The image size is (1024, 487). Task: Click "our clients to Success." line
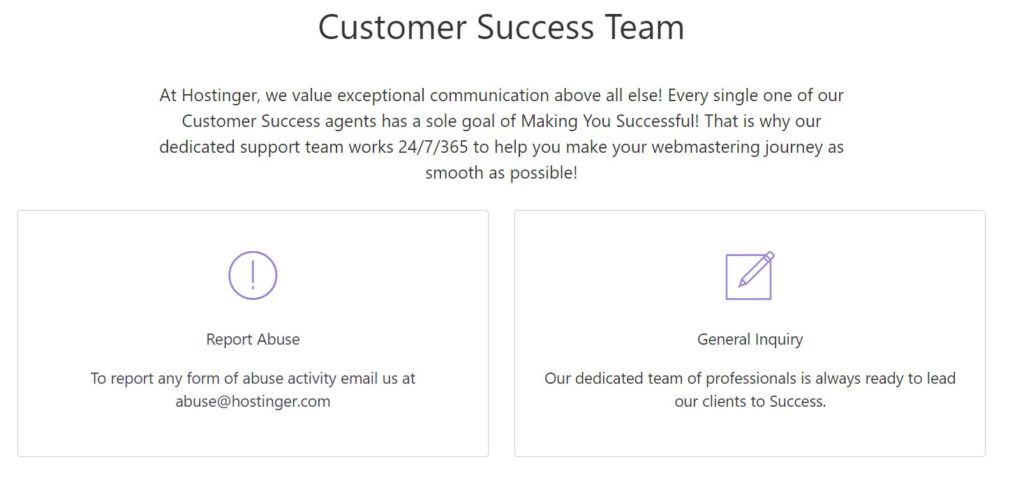tap(750, 401)
